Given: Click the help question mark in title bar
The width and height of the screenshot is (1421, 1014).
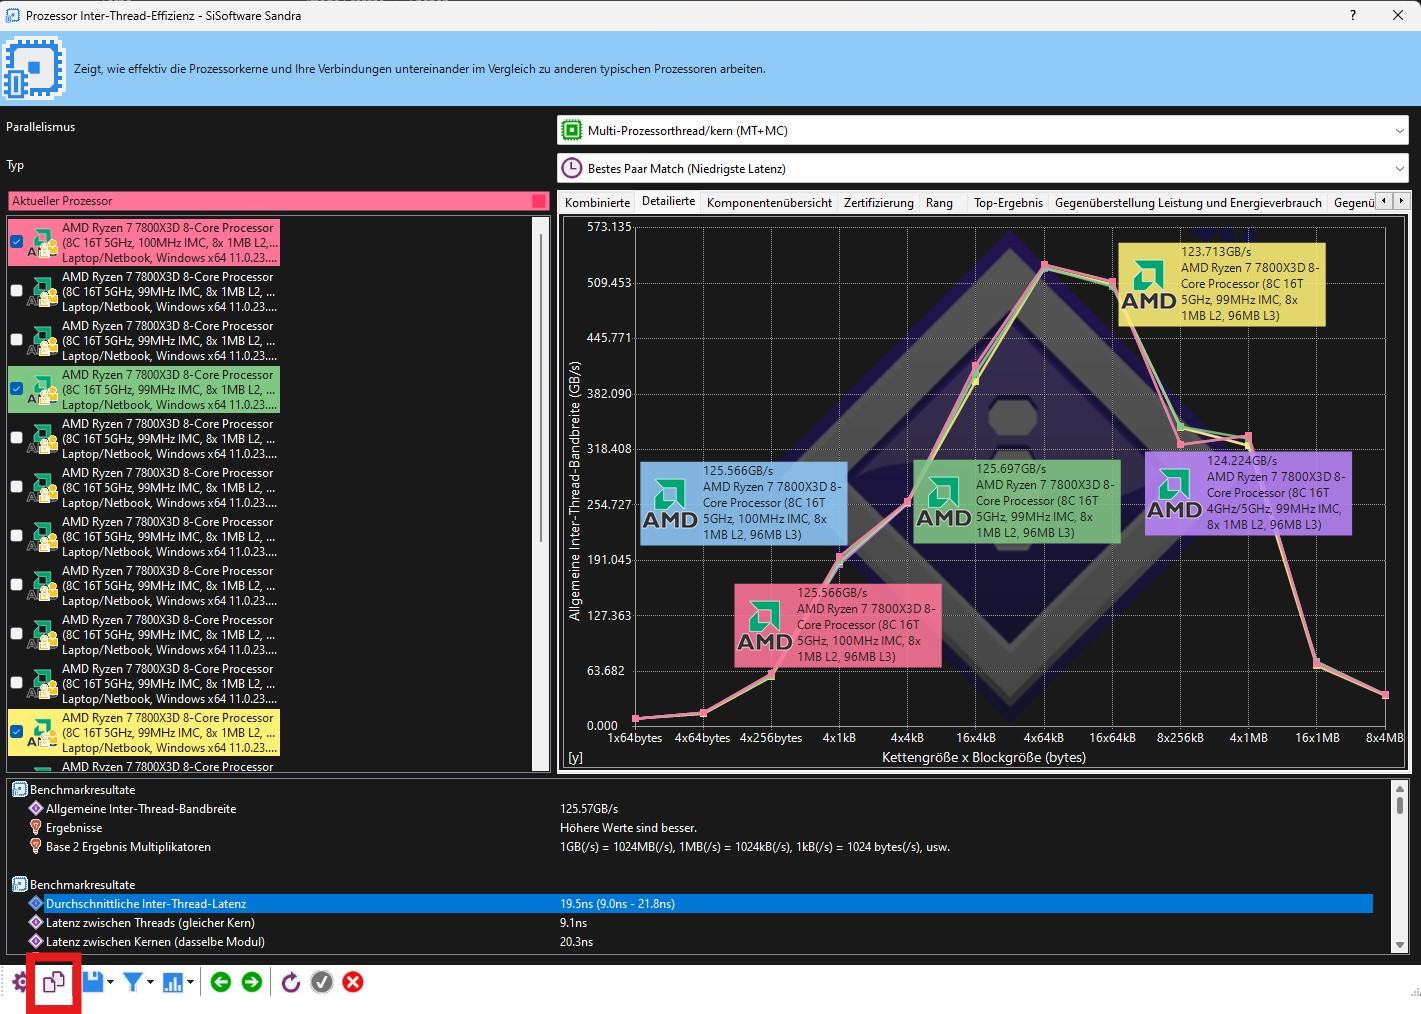Looking at the screenshot, I should point(1353,15).
